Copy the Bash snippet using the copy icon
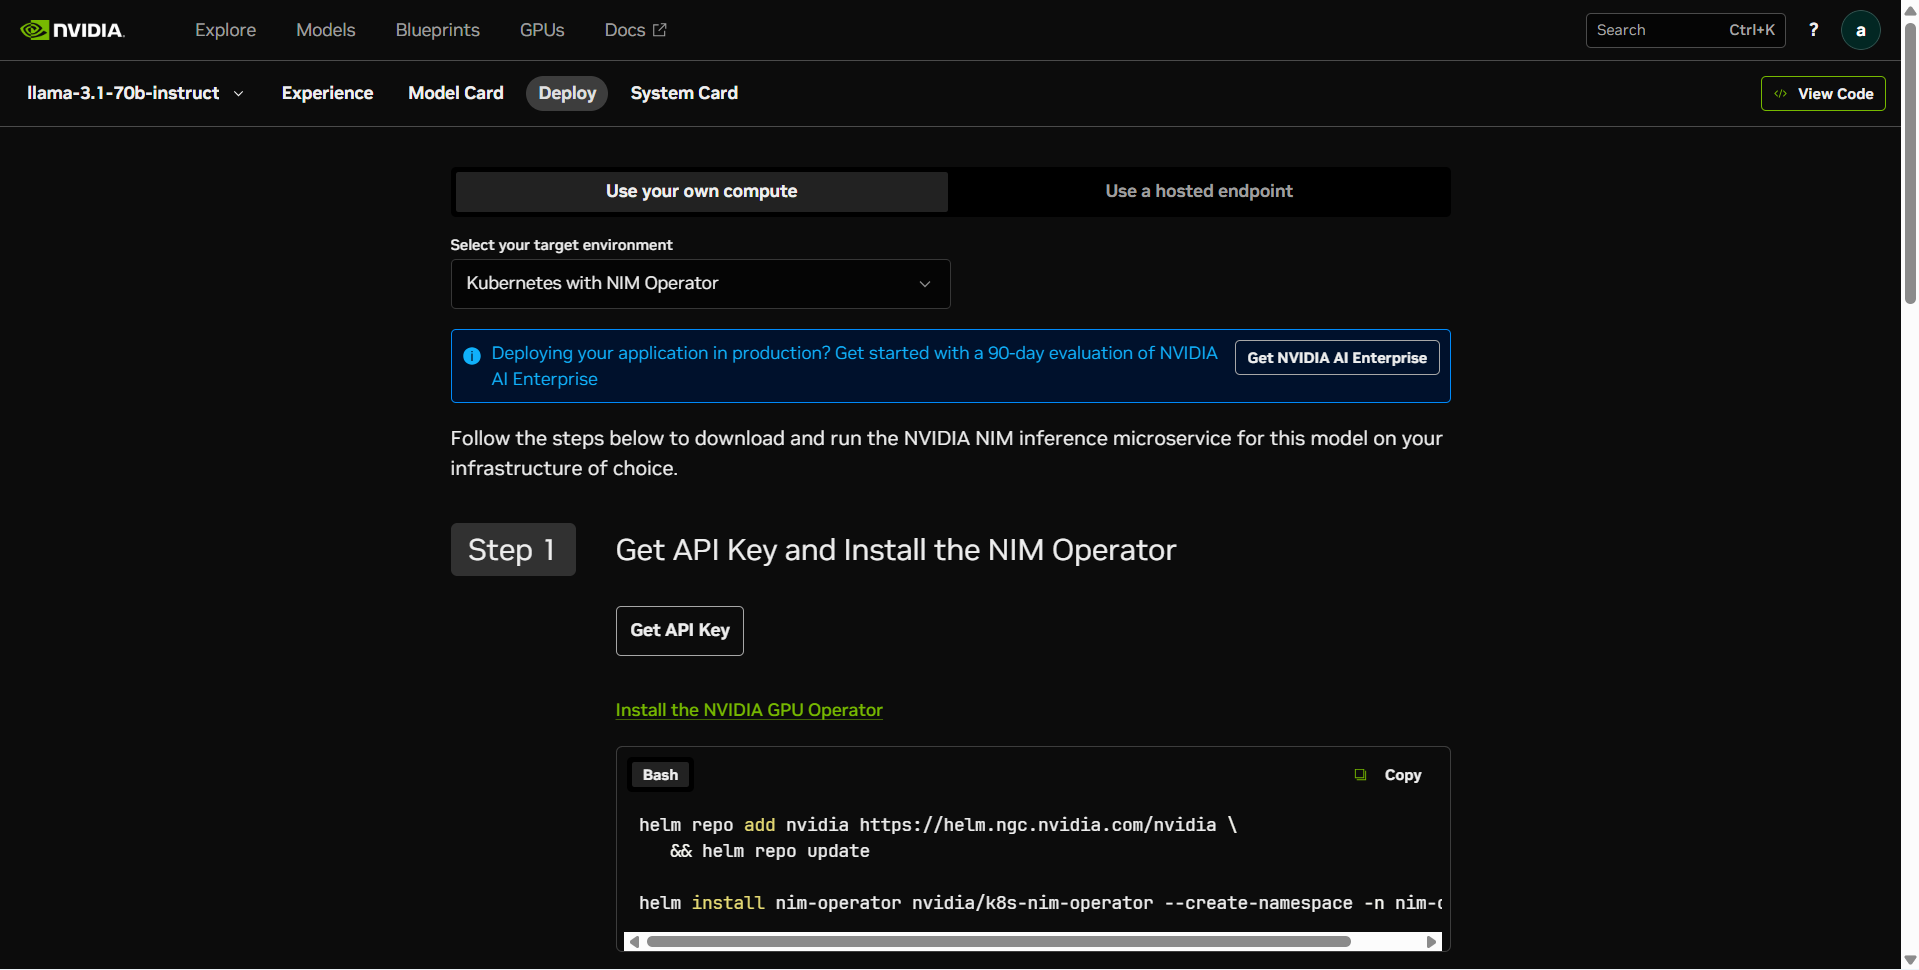Screen dimensions: 1919x970 click(1360, 774)
